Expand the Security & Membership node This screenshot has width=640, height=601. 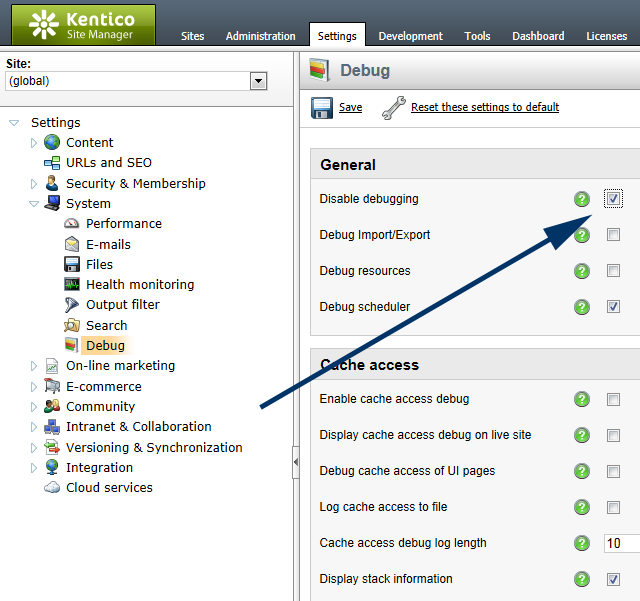(x=34, y=184)
